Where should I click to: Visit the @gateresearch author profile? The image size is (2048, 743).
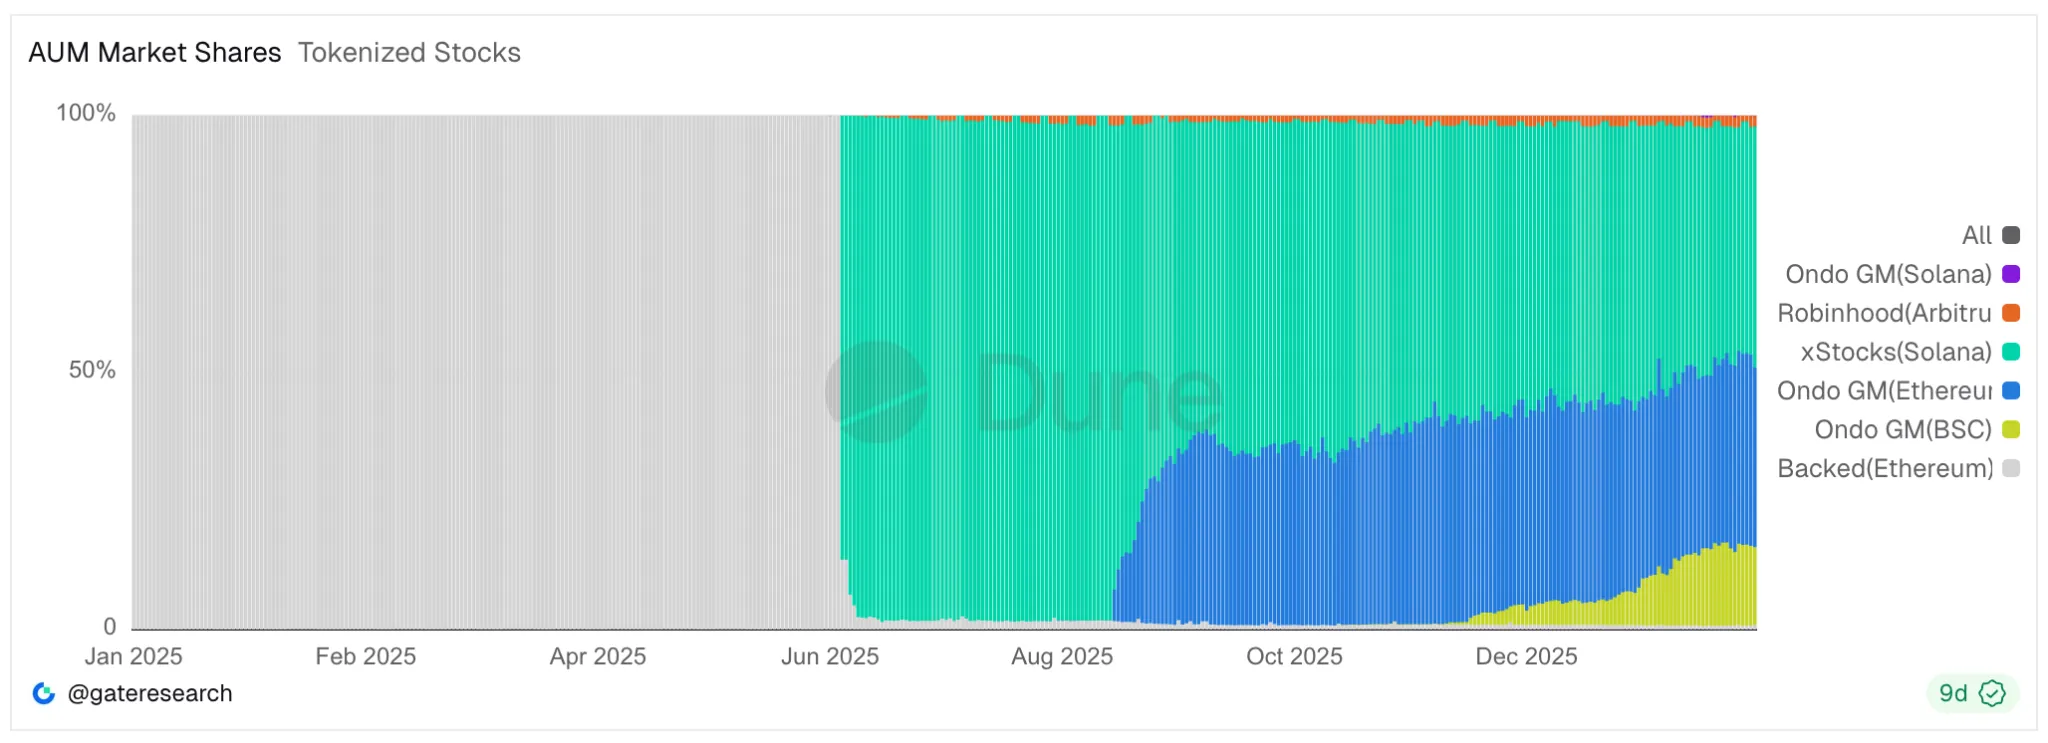click(x=149, y=693)
